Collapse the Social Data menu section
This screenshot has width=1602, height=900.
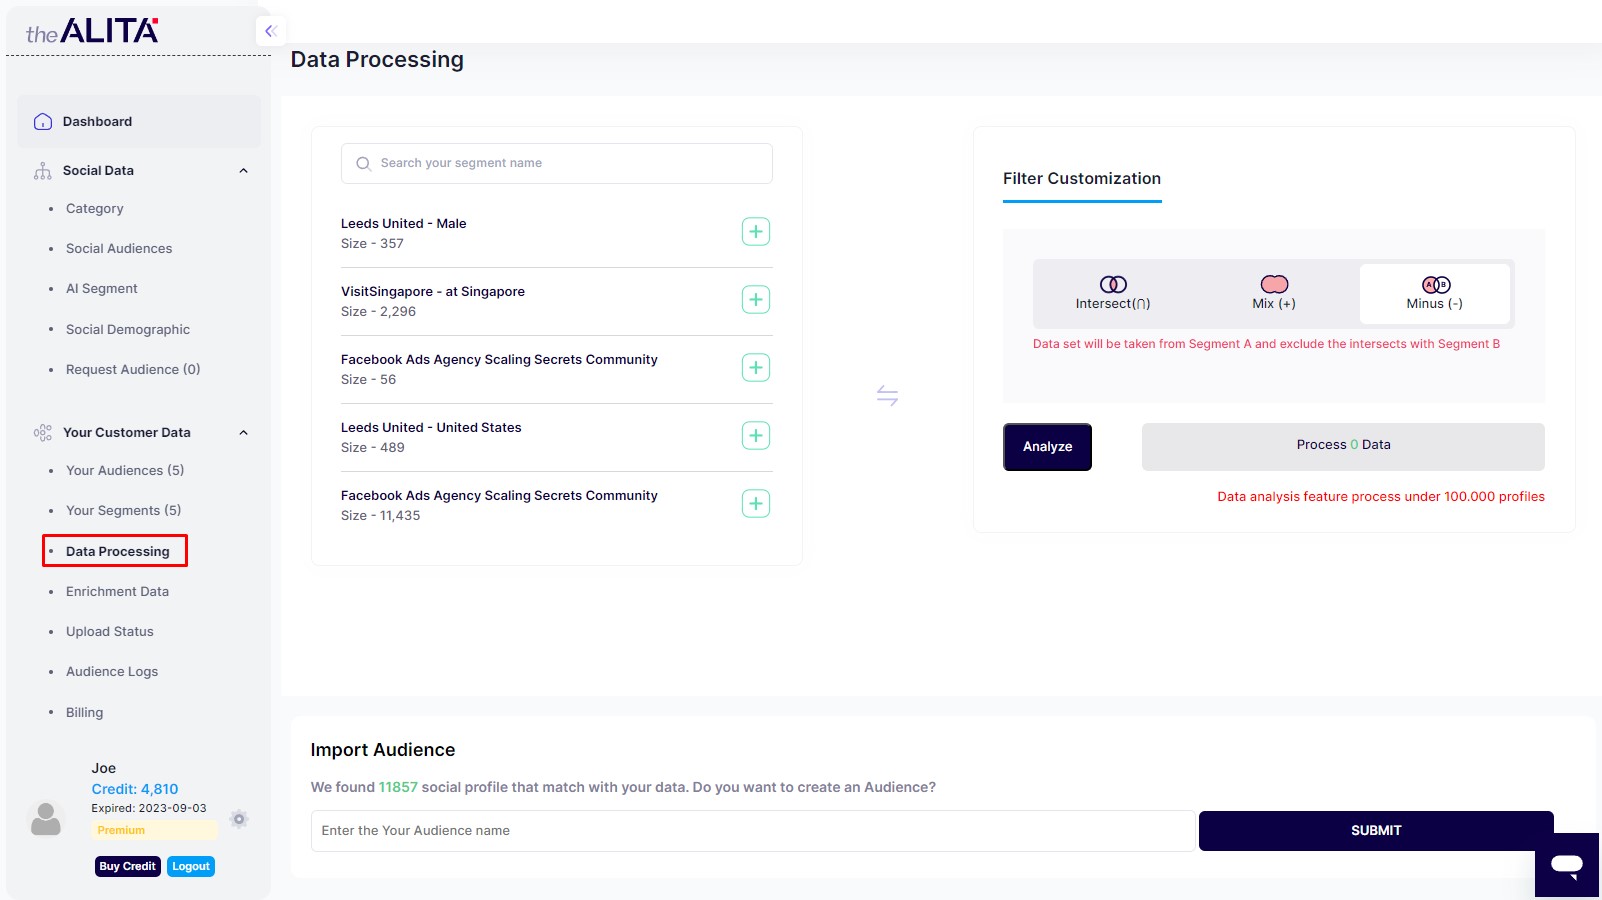(243, 171)
